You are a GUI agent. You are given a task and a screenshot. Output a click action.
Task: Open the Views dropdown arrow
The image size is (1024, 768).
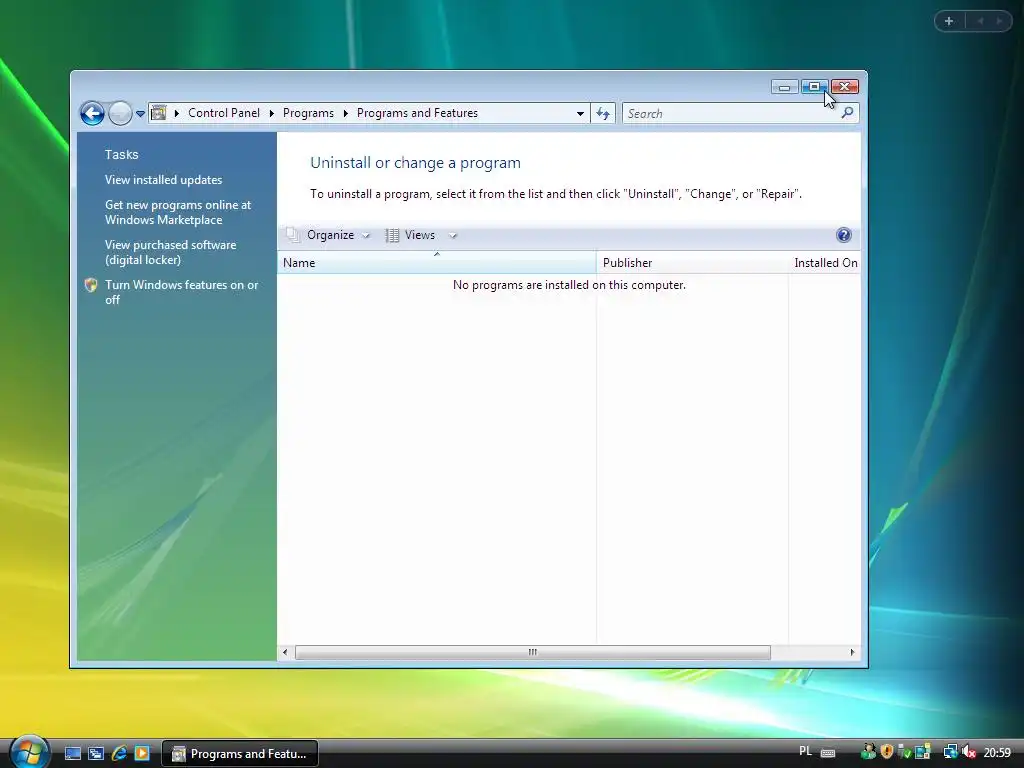453,236
